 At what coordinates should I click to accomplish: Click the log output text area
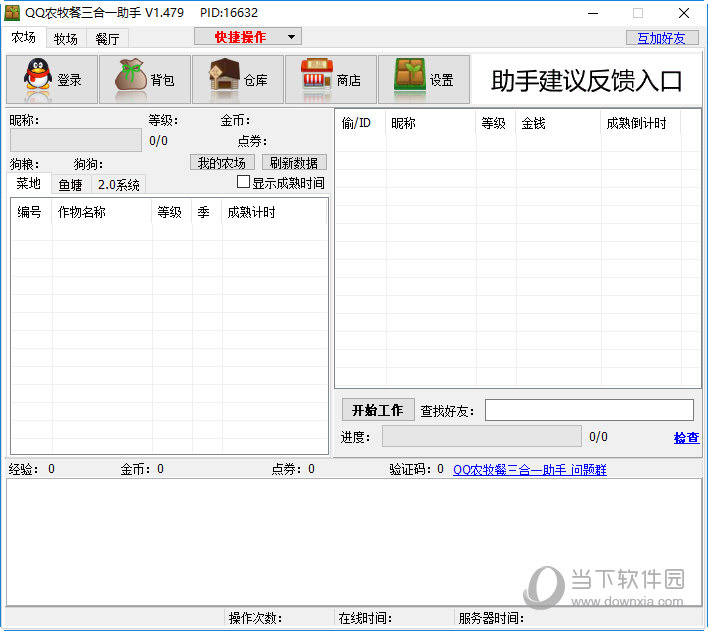click(354, 542)
